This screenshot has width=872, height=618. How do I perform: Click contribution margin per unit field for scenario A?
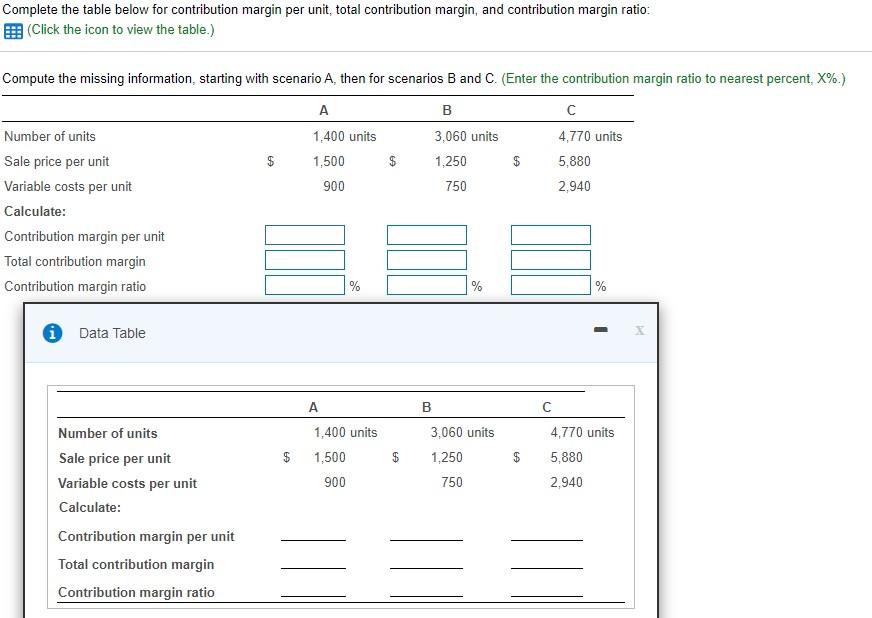(x=304, y=235)
